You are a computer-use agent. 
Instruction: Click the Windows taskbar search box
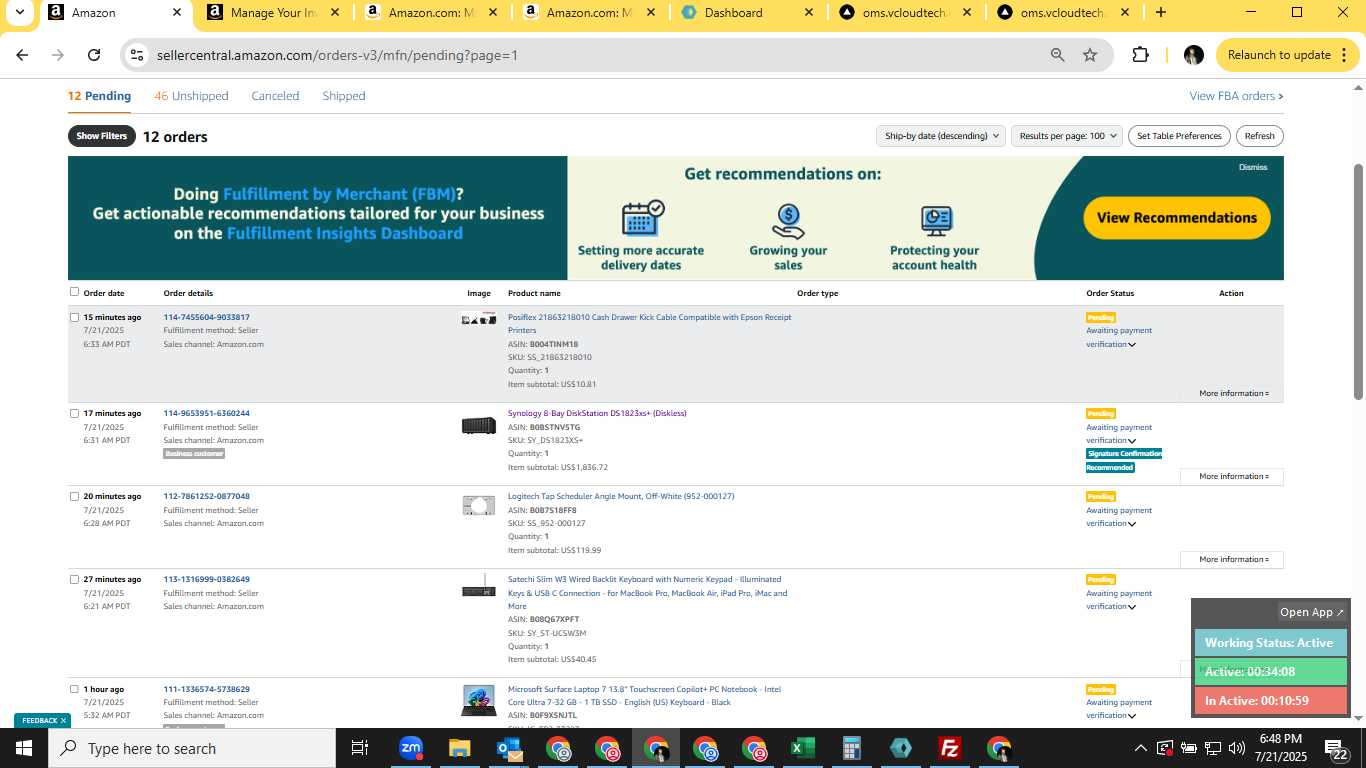coord(192,748)
